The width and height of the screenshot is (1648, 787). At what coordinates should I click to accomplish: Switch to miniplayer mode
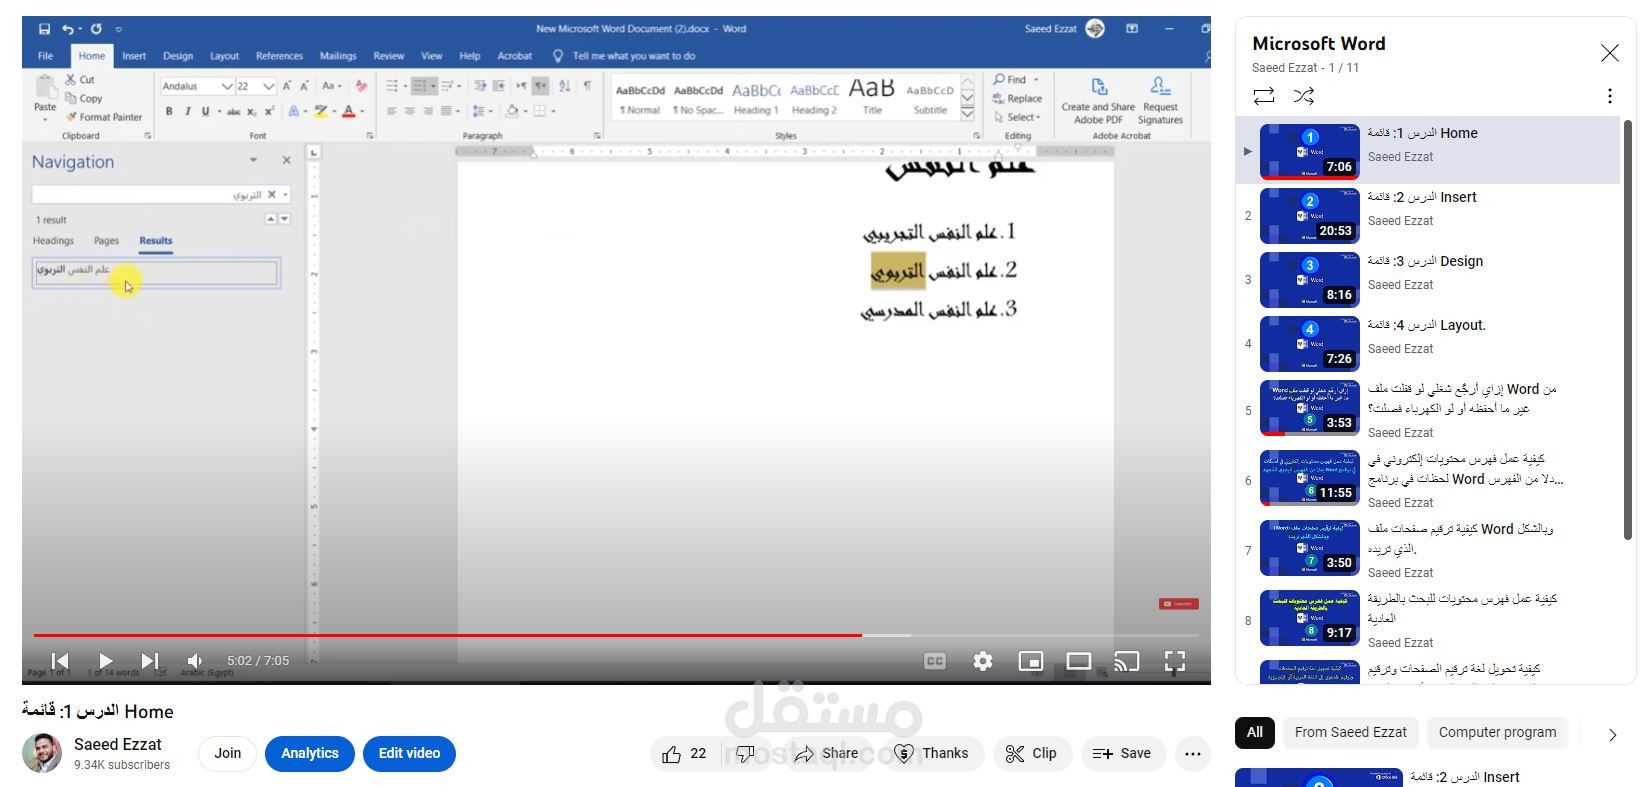pyautogui.click(x=1031, y=661)
